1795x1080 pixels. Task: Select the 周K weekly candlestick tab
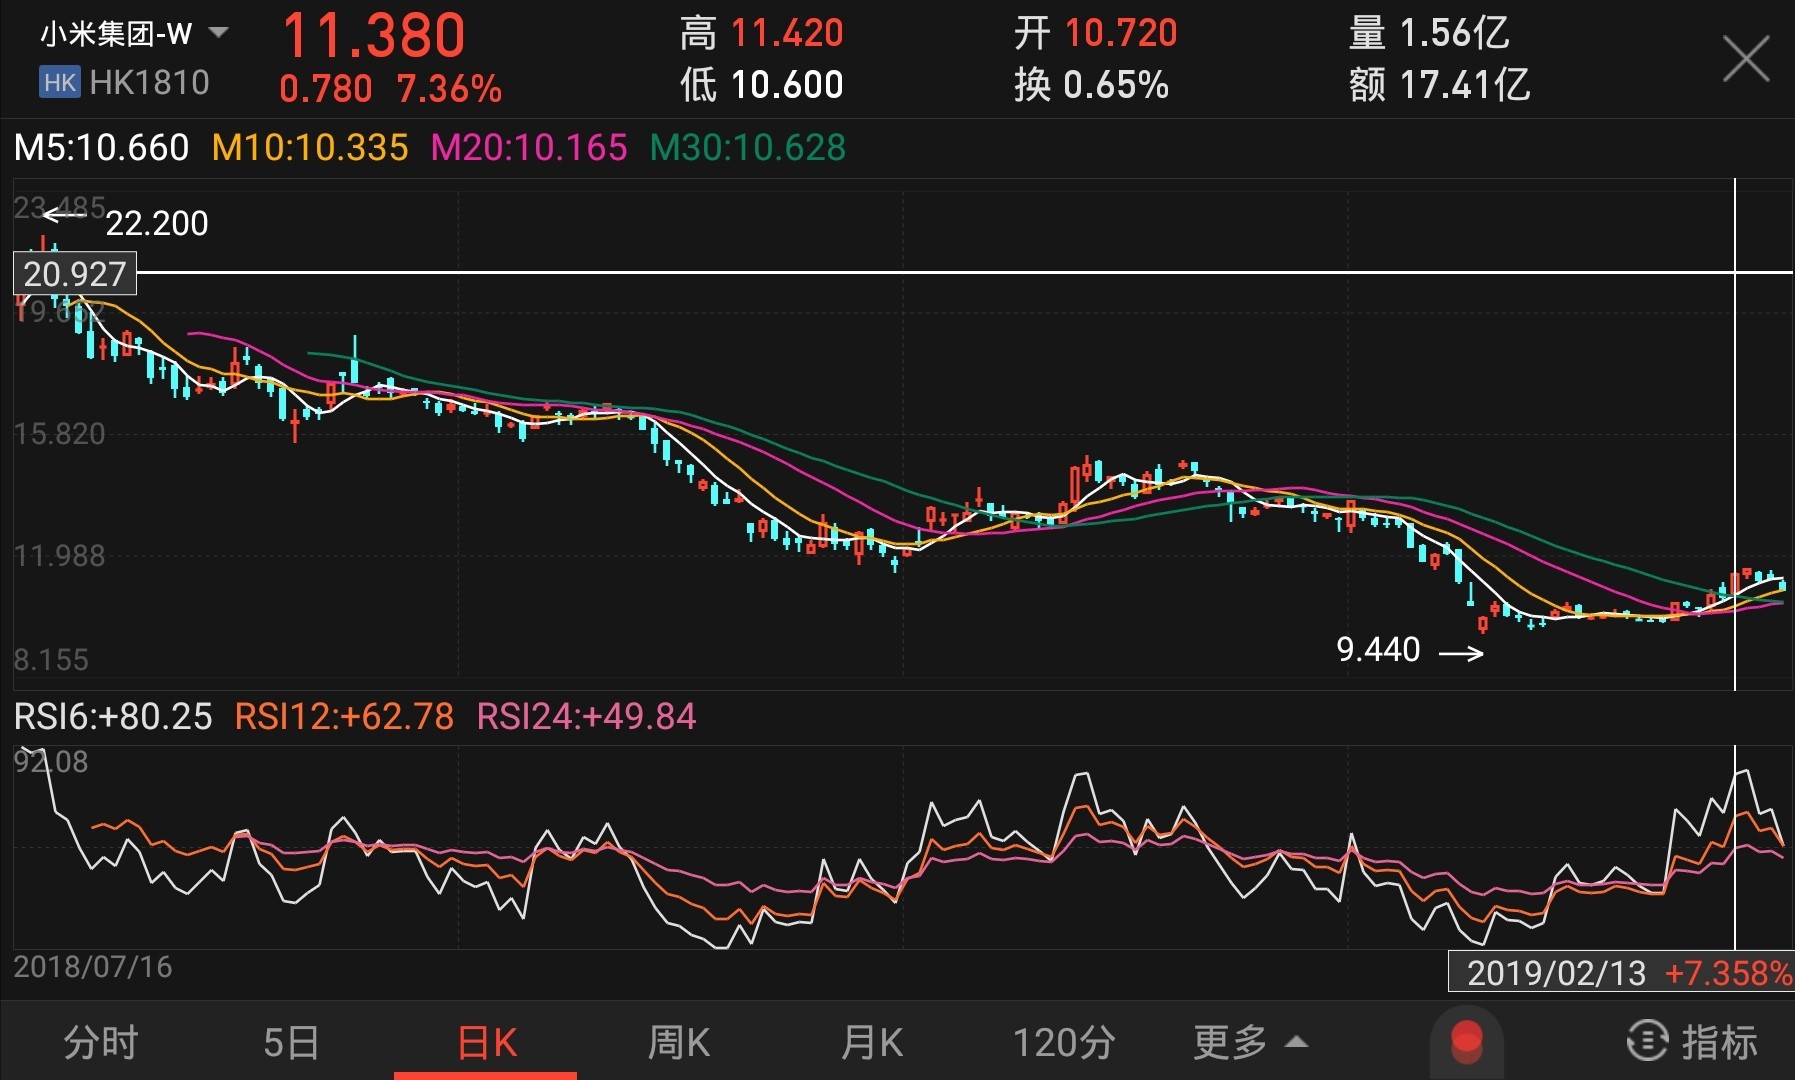pos(678,1042)
